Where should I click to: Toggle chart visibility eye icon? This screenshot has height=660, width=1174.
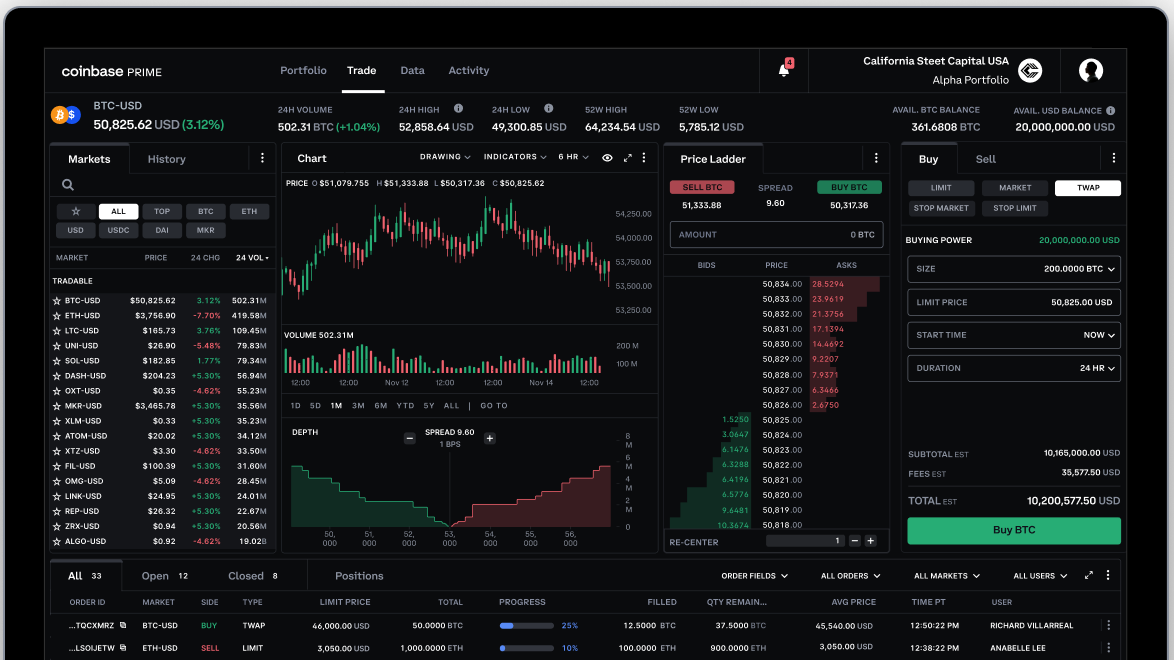607,158
